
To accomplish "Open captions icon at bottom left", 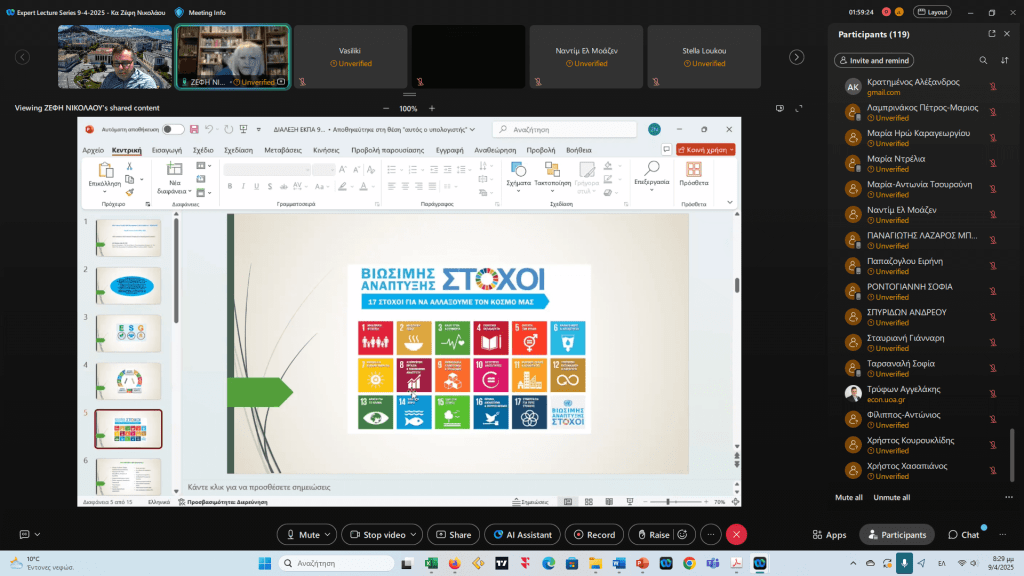I will coord(24,534).
